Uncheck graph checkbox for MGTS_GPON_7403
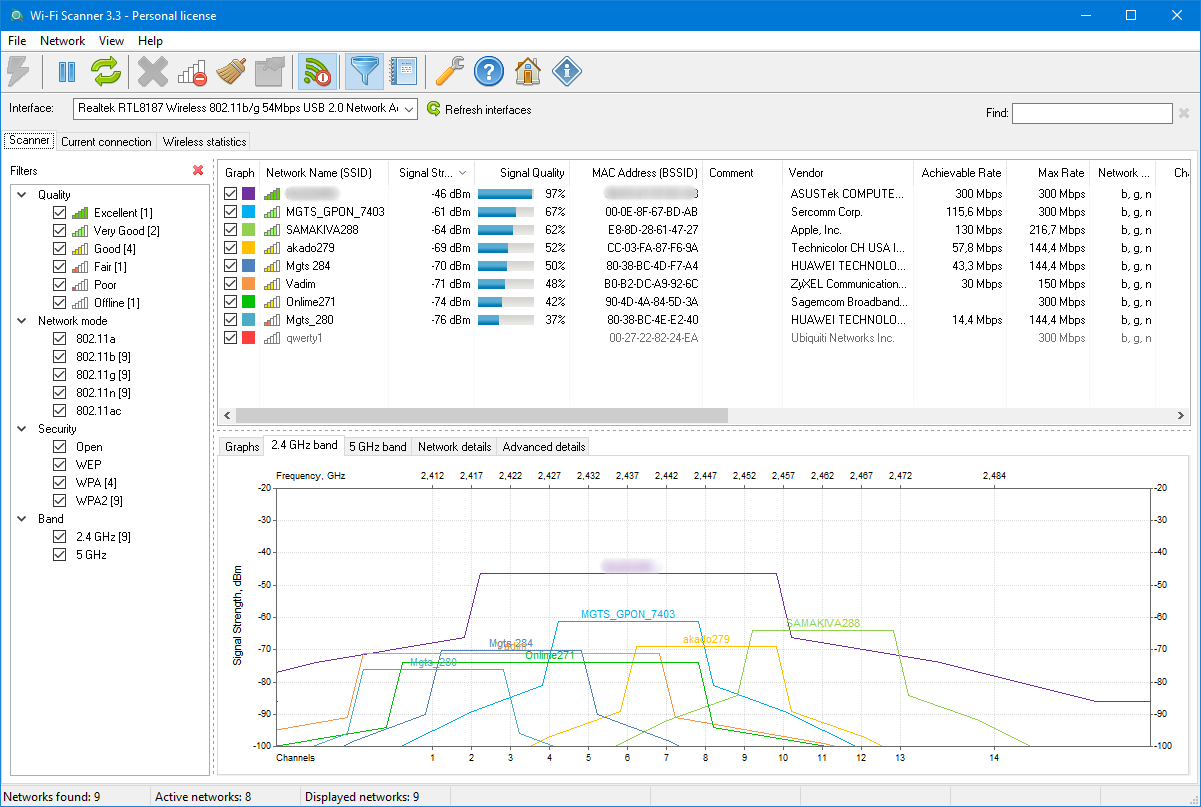Image resolution: width=1201 pixels, height=807 pixels. 231,212
